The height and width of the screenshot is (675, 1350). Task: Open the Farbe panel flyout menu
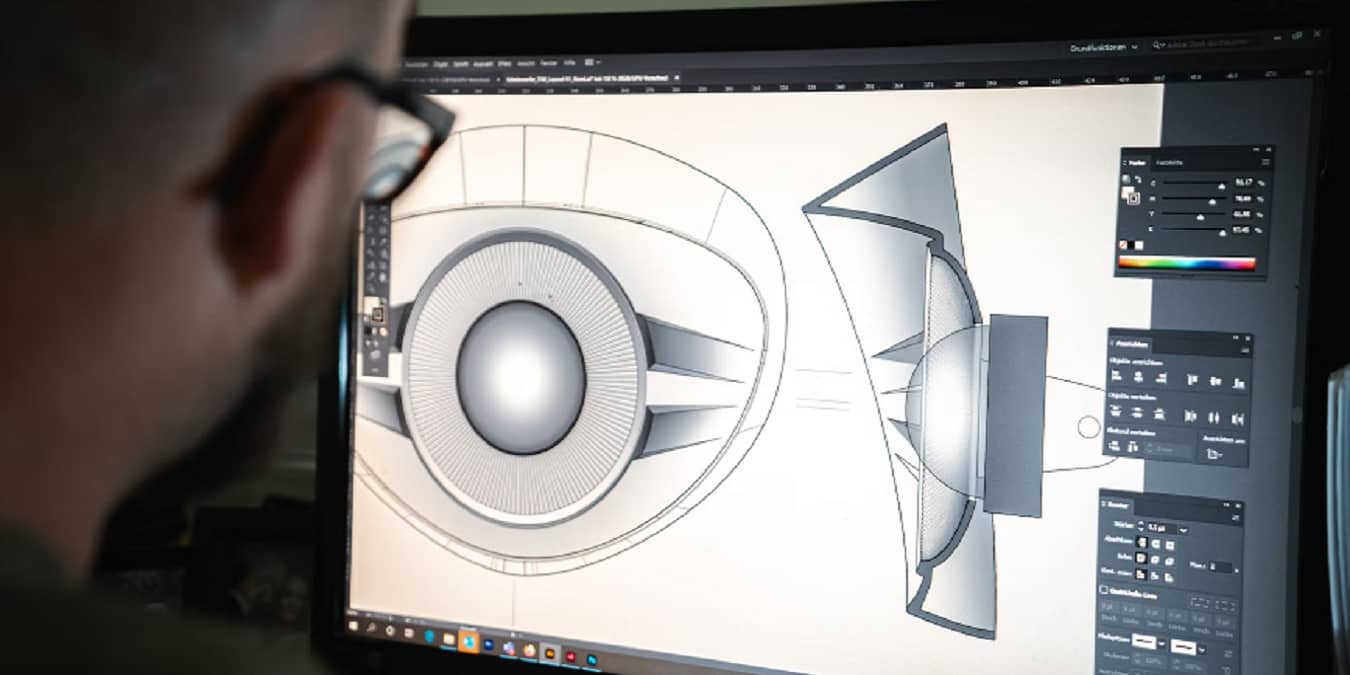click(x=1266, y=162)
